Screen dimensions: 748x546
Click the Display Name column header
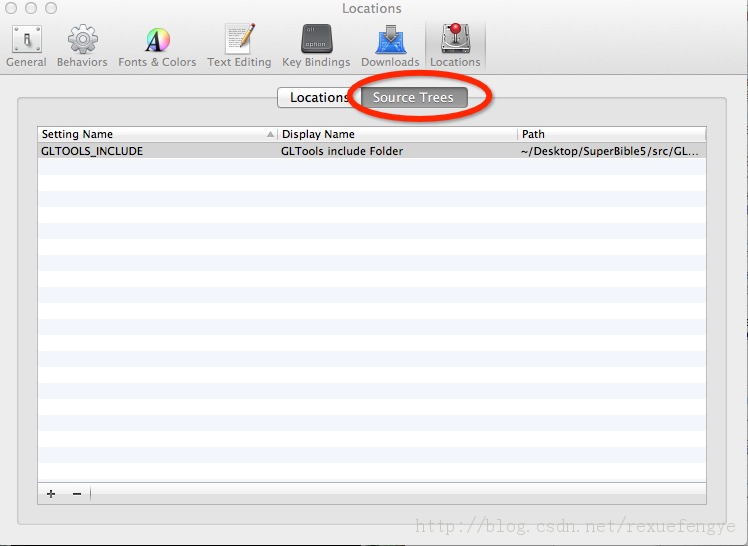point(398,134)
